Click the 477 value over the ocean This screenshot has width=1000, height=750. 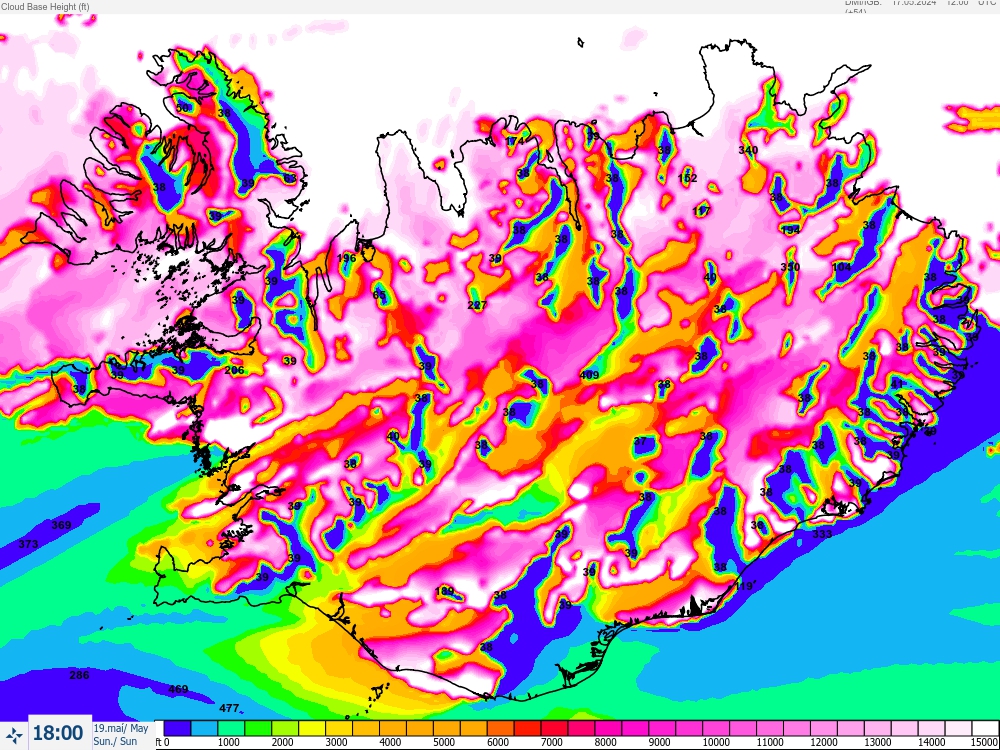pos(229,708)
